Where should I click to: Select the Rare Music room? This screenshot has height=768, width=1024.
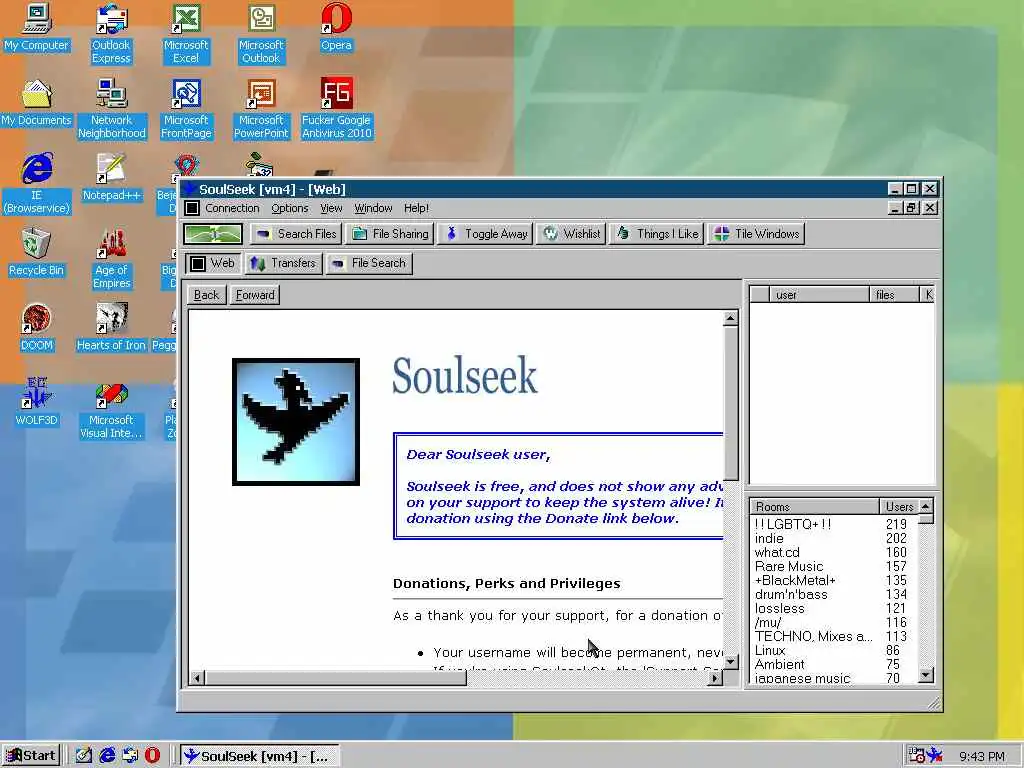click(833, 566)
